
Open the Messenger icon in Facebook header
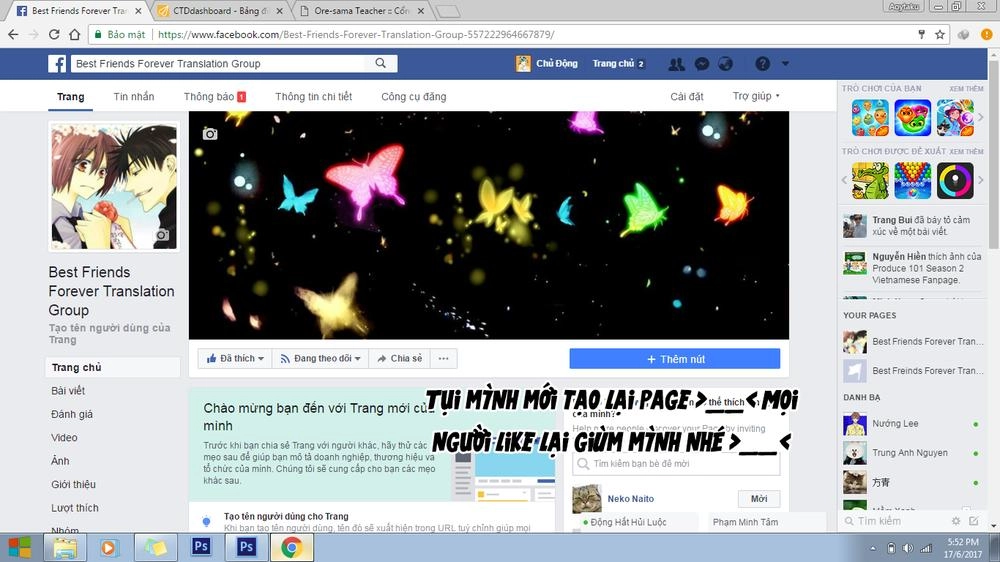(702, 63)
